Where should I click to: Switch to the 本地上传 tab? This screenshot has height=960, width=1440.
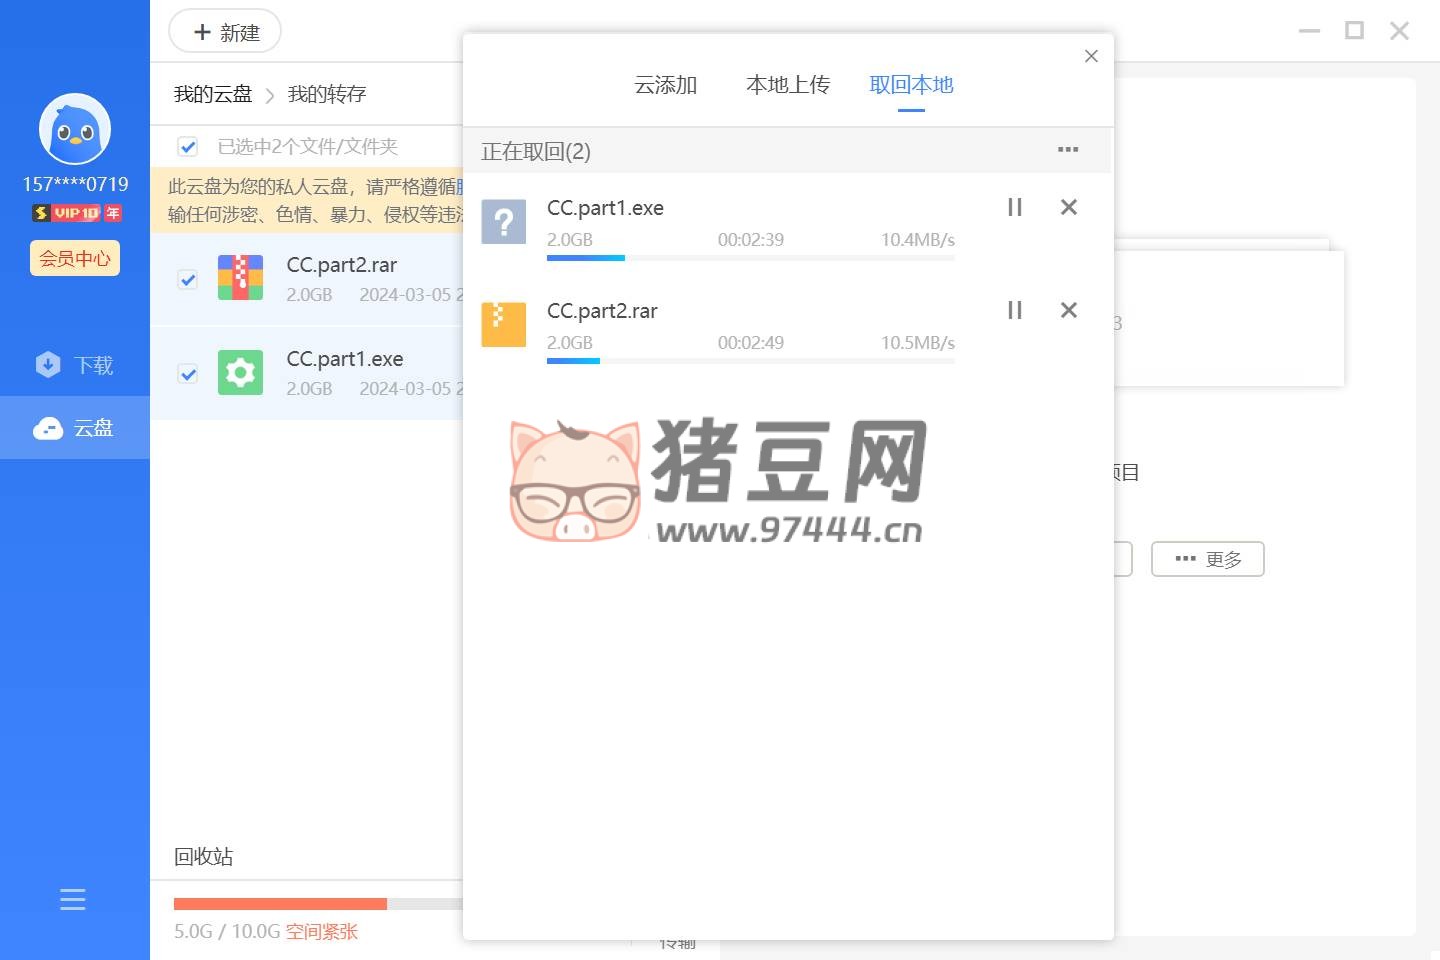(788, 85)
